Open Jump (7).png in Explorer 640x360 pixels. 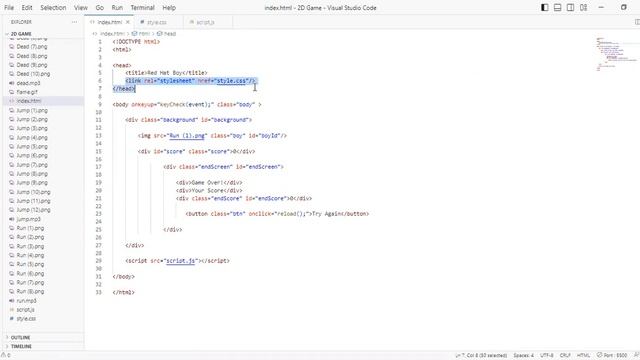click(x=32, y=165)
